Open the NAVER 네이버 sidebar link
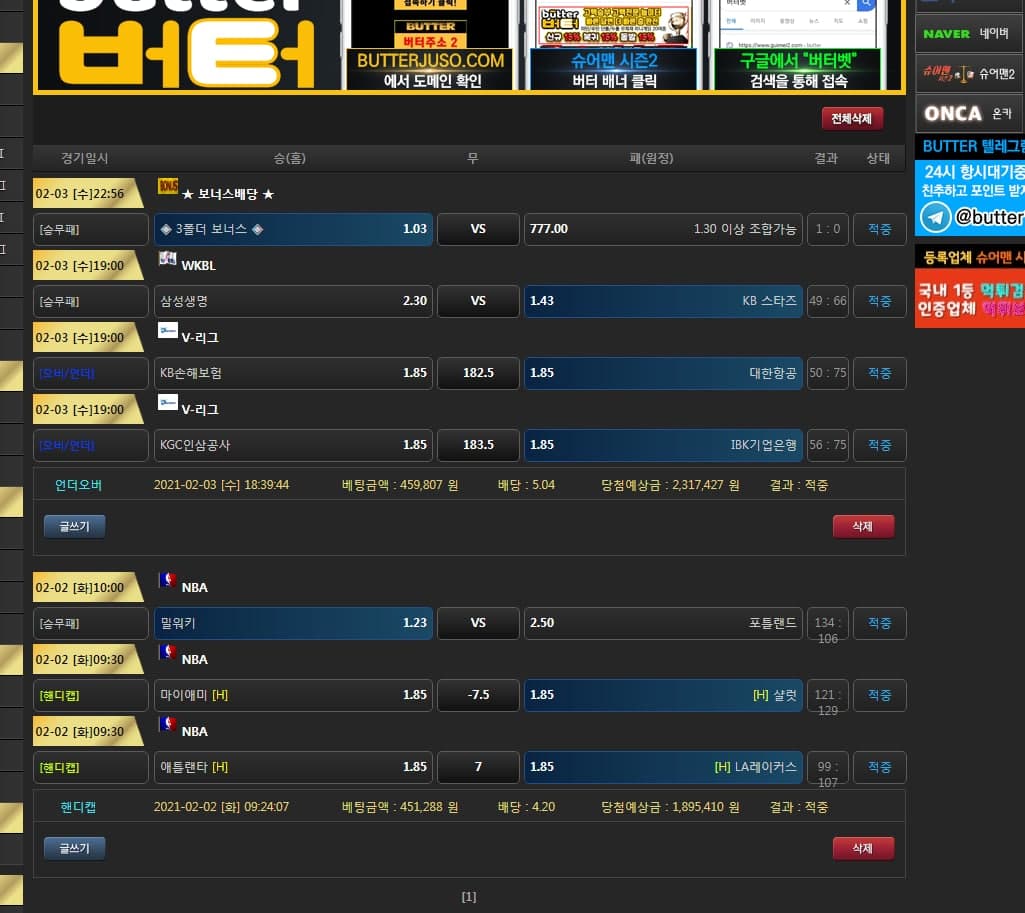Image resolution: width=1025 pixels, height=913 pixels. click(969, 33)
